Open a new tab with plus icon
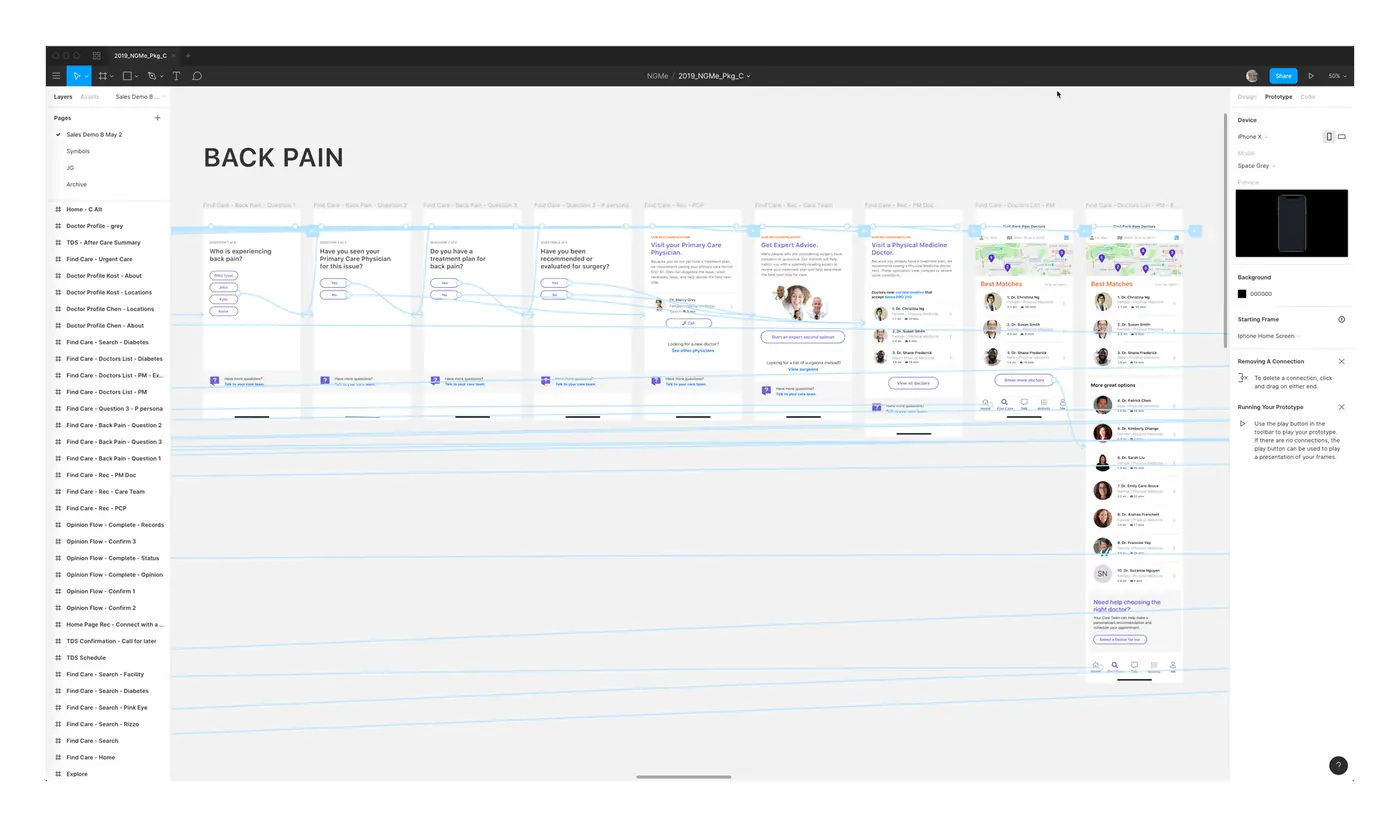This screenshot has width=1400, height=827. tap(188, 56)
